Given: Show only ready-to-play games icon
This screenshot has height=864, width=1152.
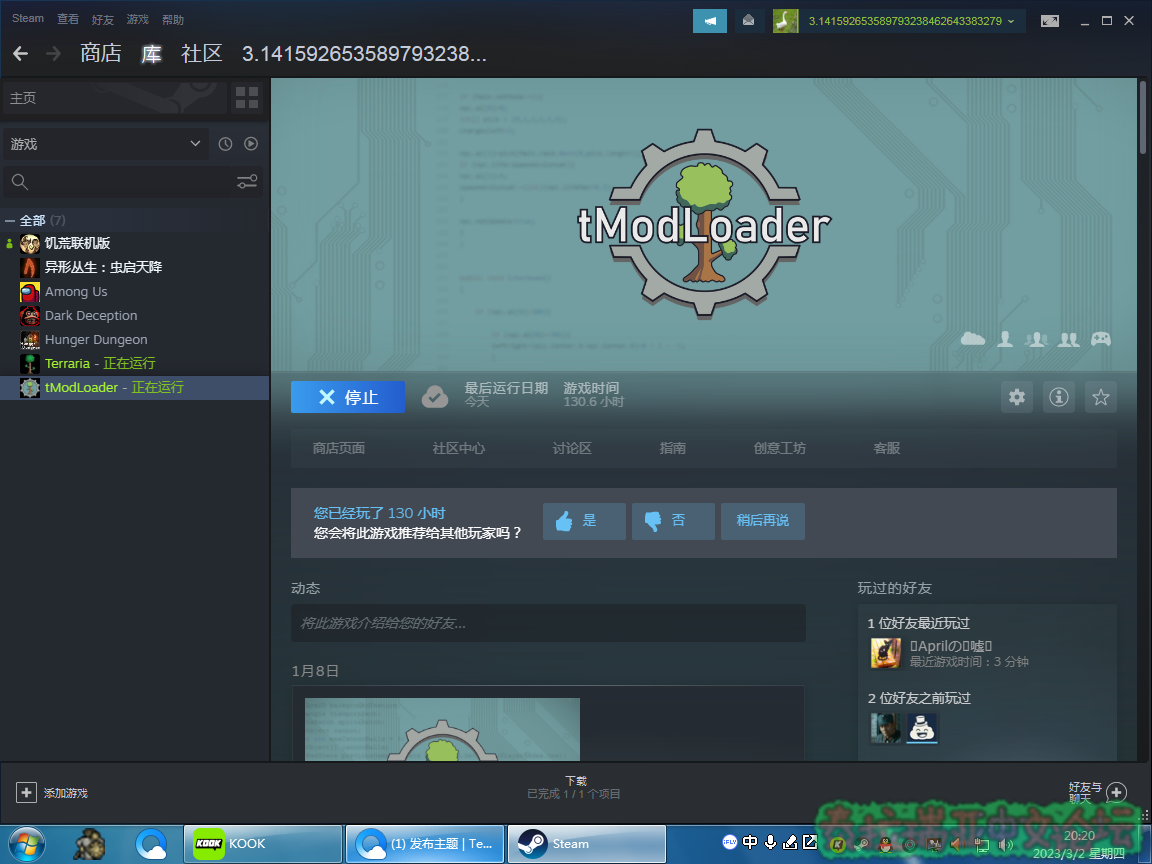Looking at the screenshot, I should click(x=251, y=144).
